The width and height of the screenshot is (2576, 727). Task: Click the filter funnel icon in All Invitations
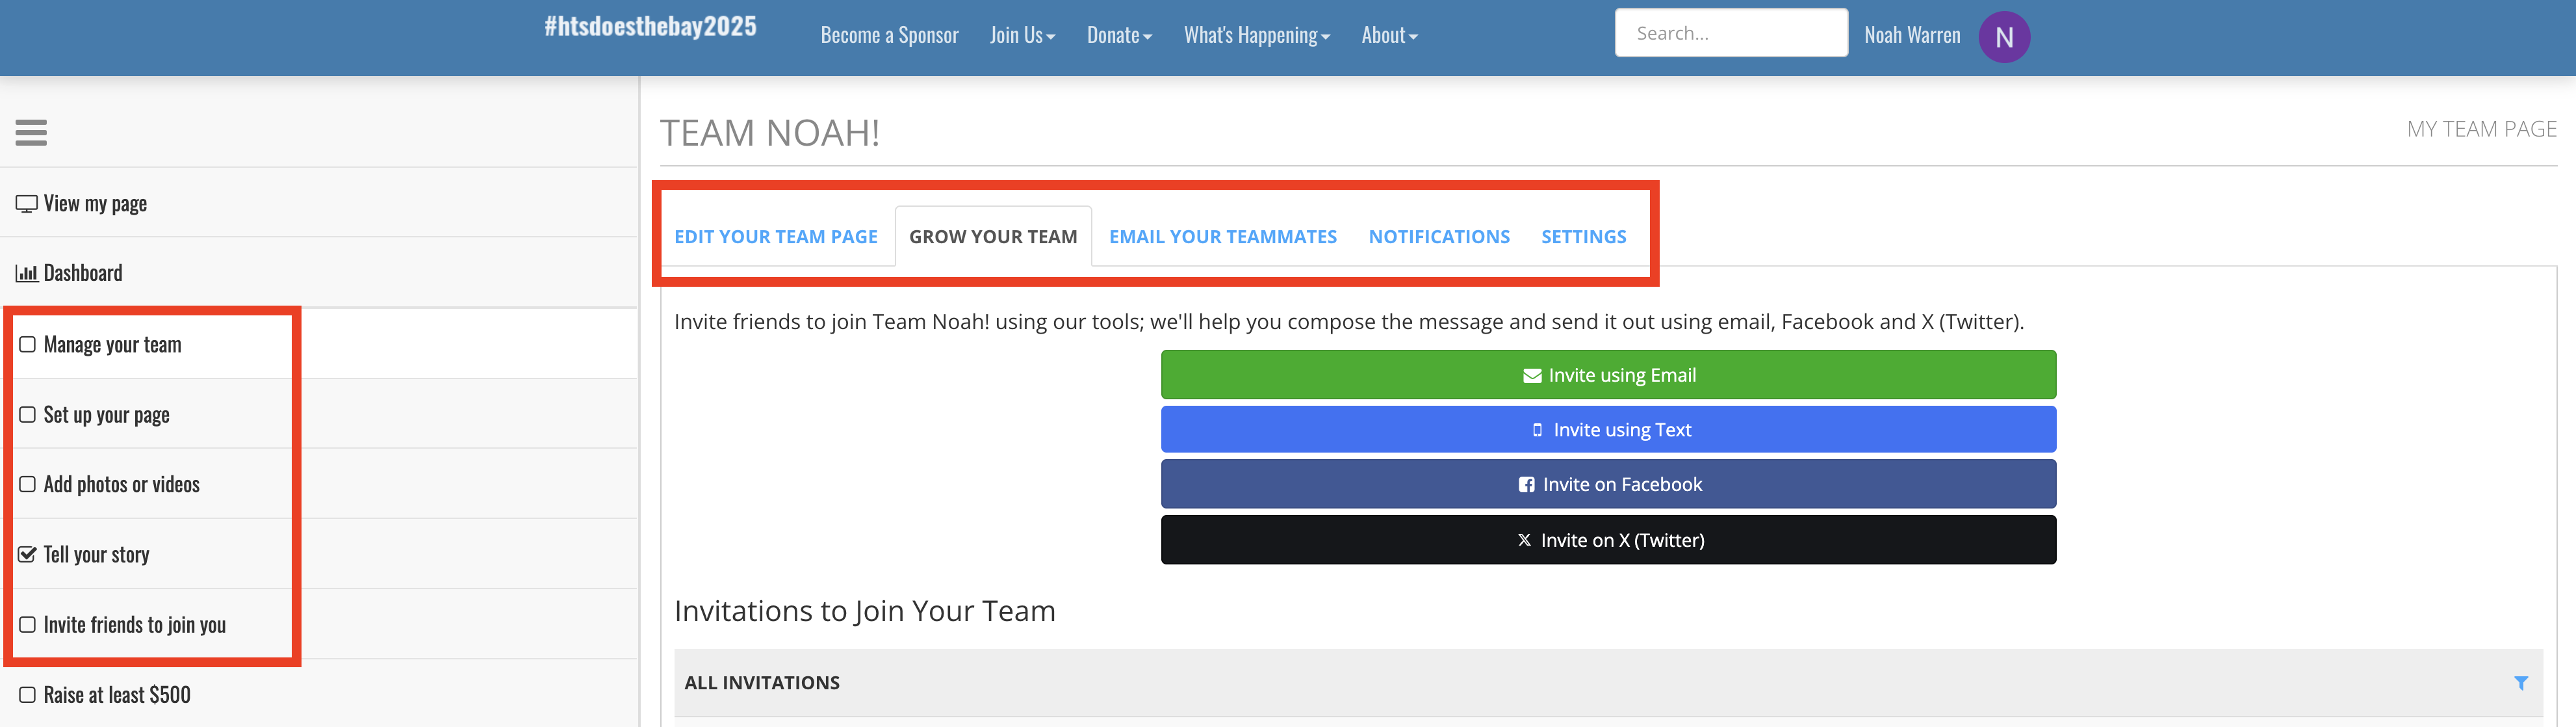pyautogui.click(x=2520, y=683)
